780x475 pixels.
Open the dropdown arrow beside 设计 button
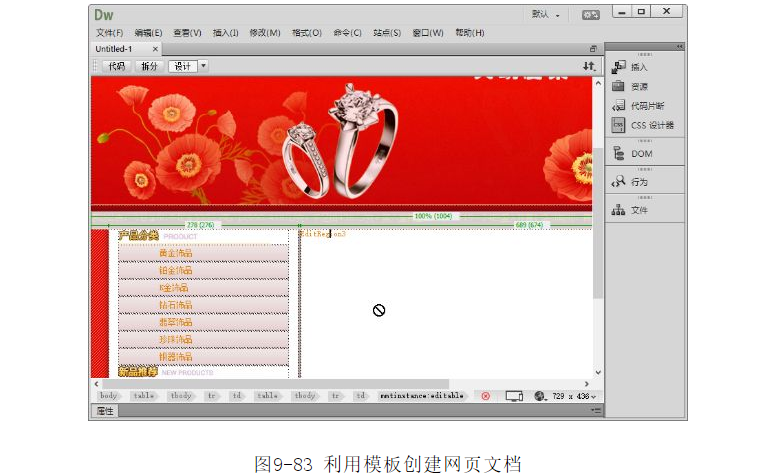[x=204, y=66]
